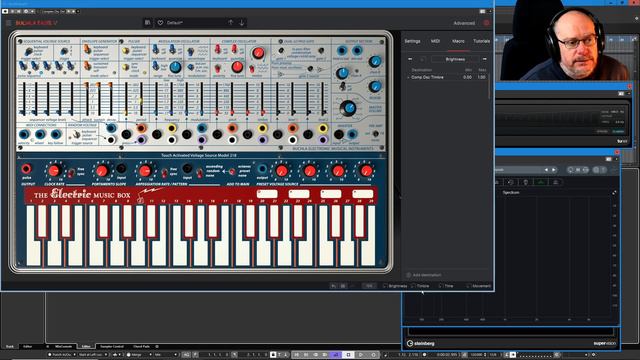Click the clock rate red knob
Screen dimensions: 640x360
coord(54,171)
